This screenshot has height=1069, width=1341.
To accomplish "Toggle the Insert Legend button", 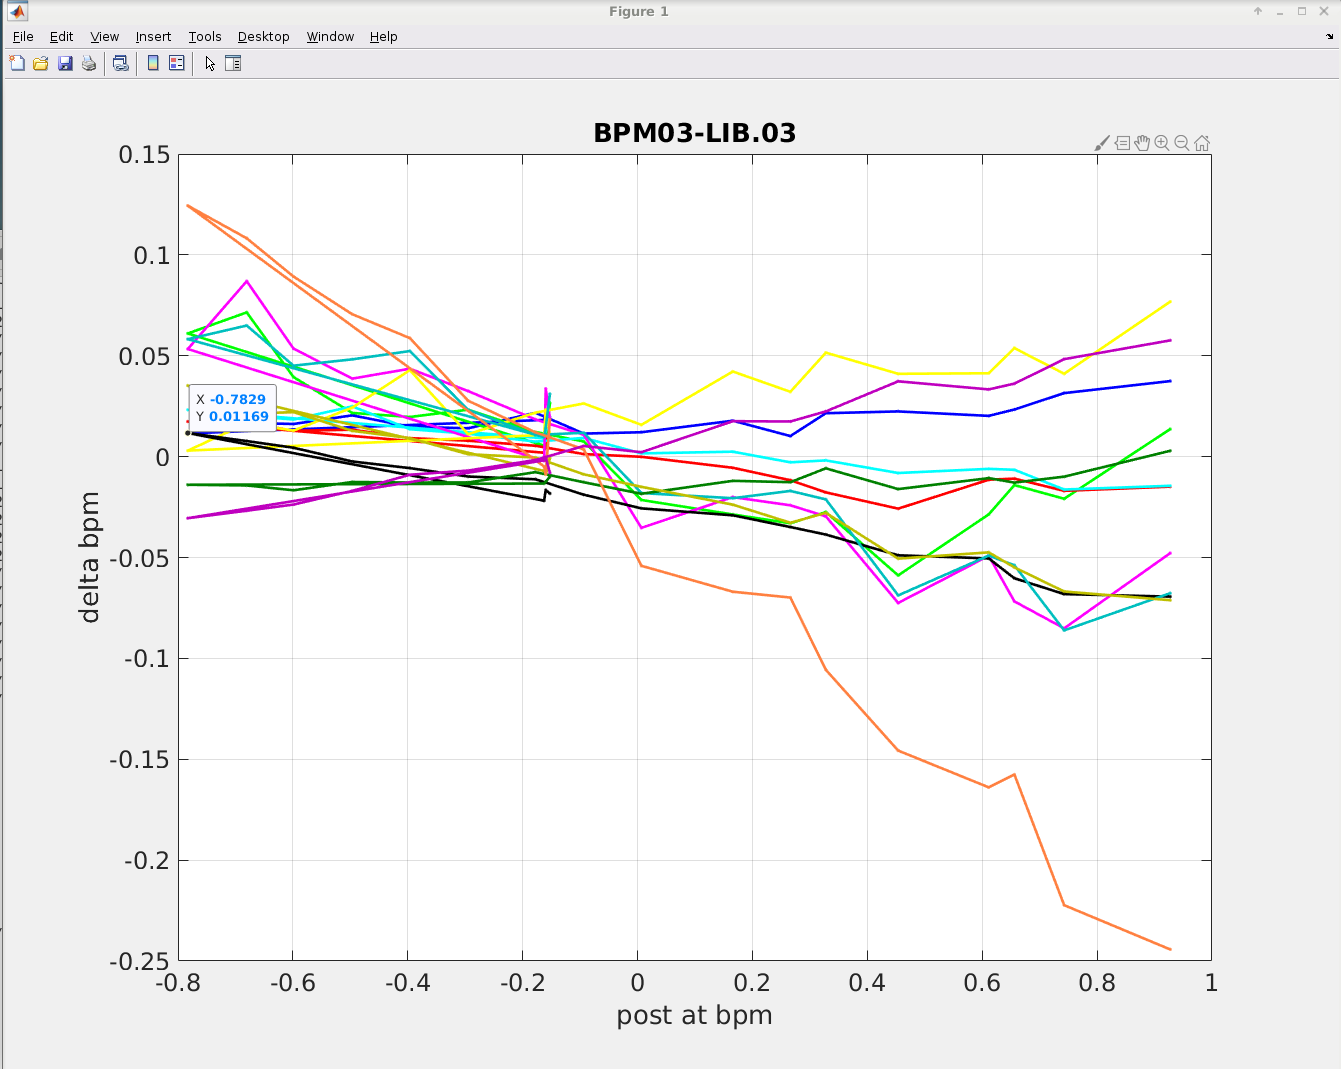I will pos(177,63).
